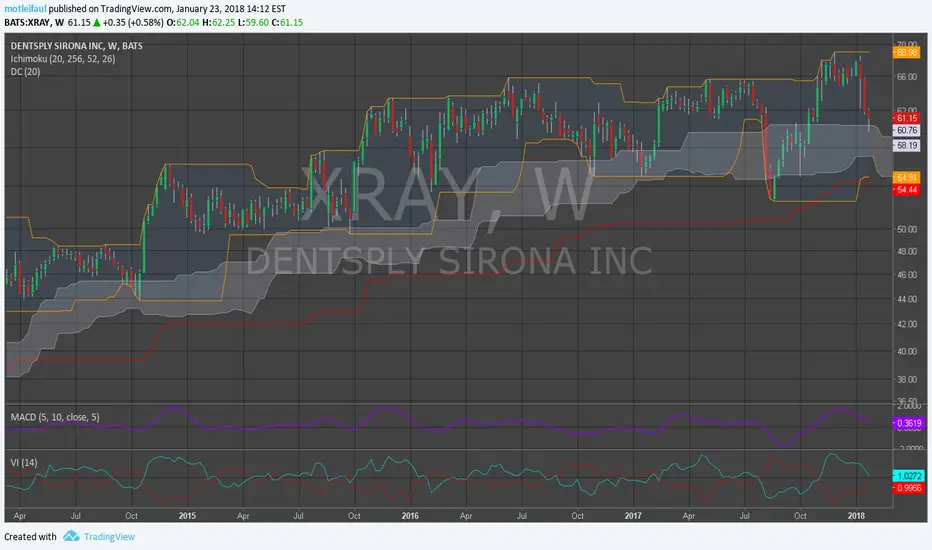Open the TradingView link in the footer

tap(109, 537)
